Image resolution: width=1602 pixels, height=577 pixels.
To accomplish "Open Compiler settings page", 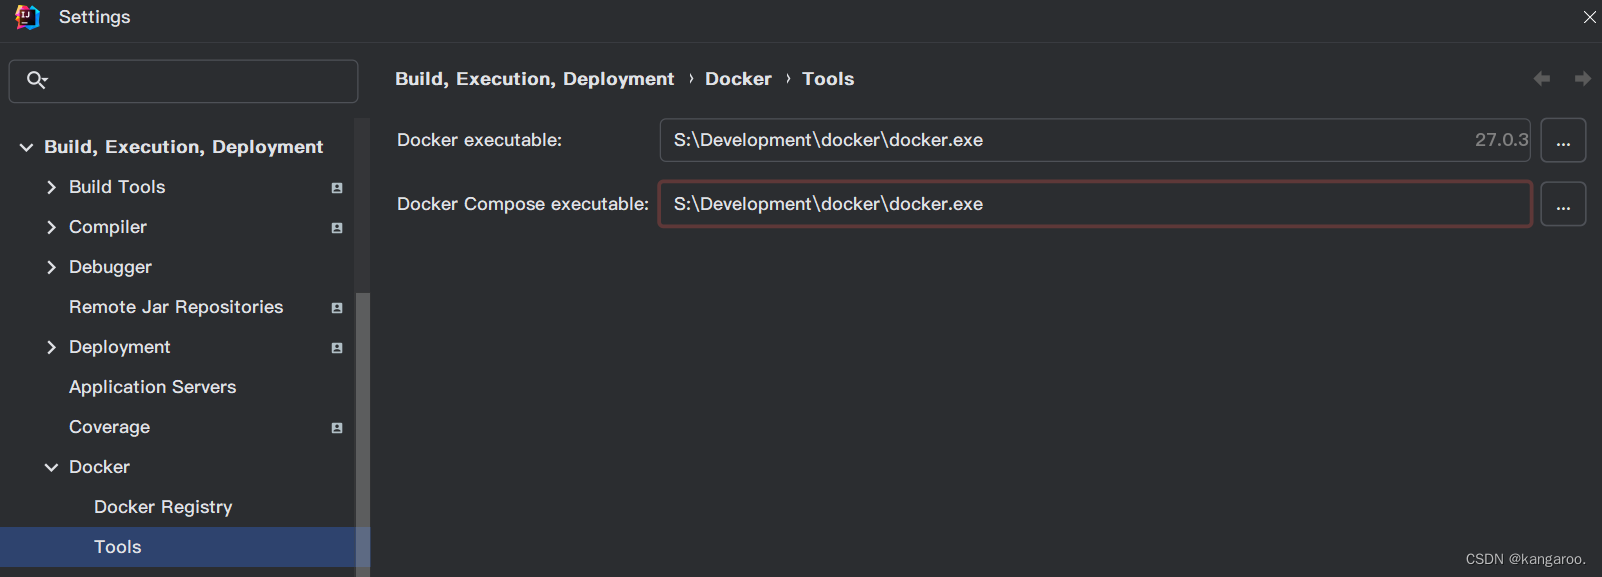I will coord(108,227).
